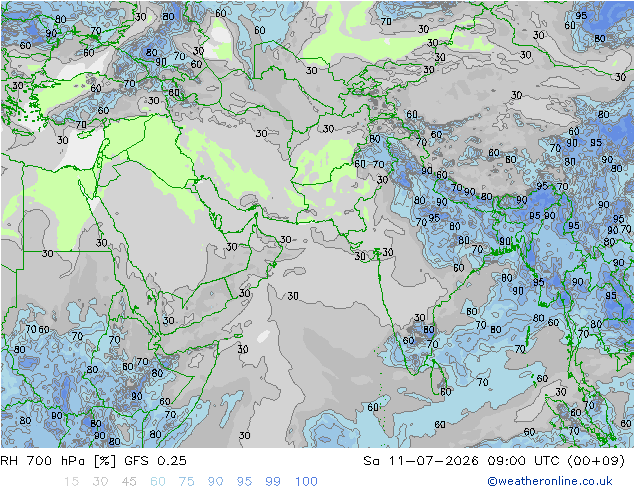Image resolution: width=634 pixels, height=490 pixels.
Task: Click legend value 60 in the bottom scale
Action: pos(158,482)
